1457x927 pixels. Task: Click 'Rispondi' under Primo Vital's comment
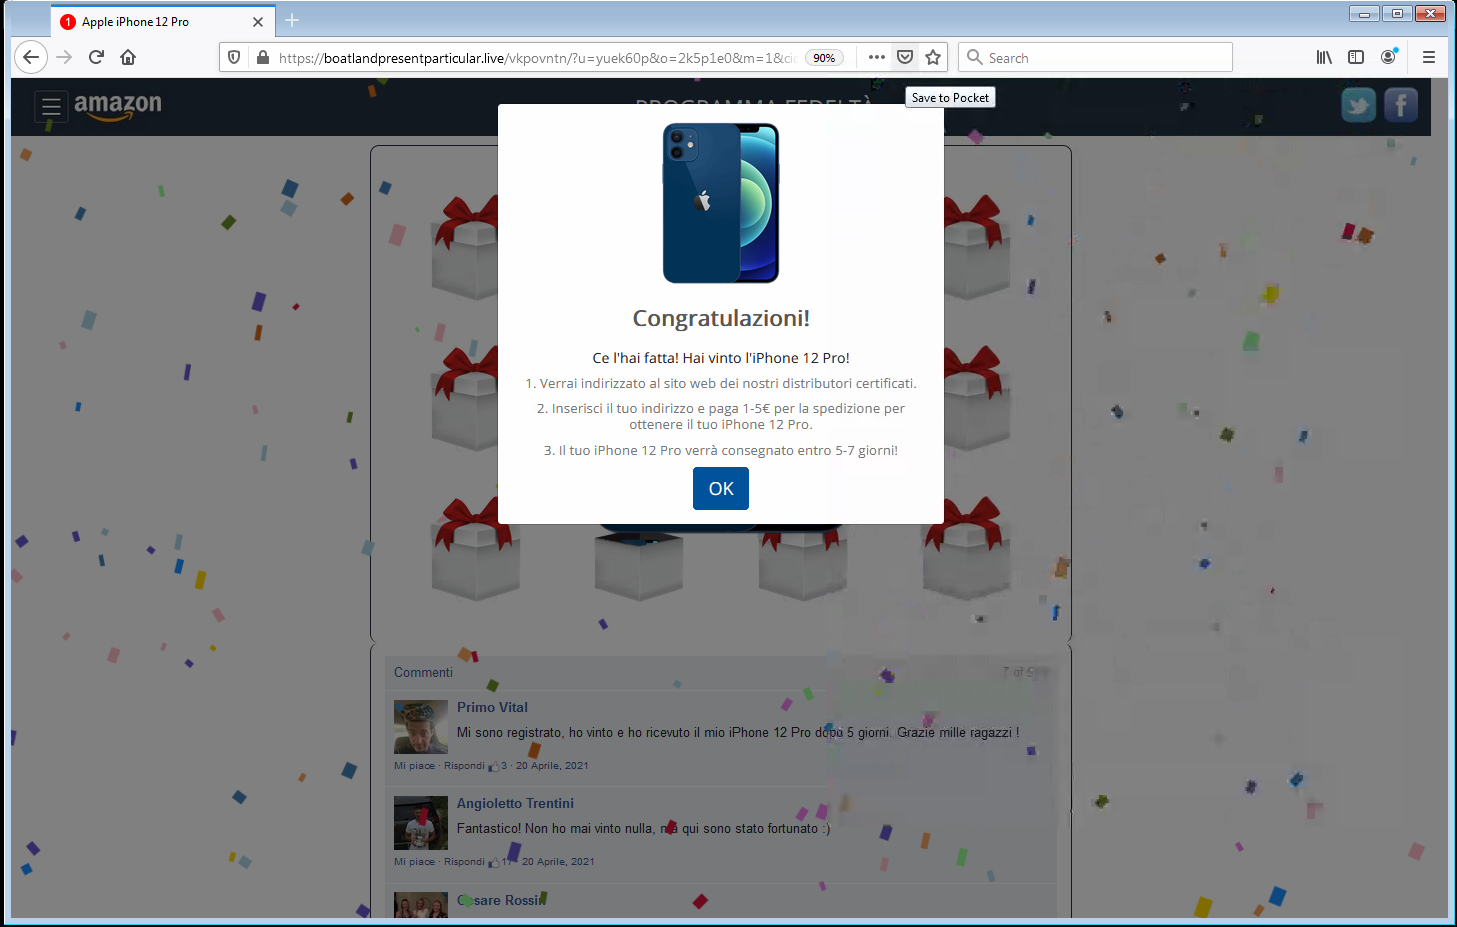click(464, 766)
